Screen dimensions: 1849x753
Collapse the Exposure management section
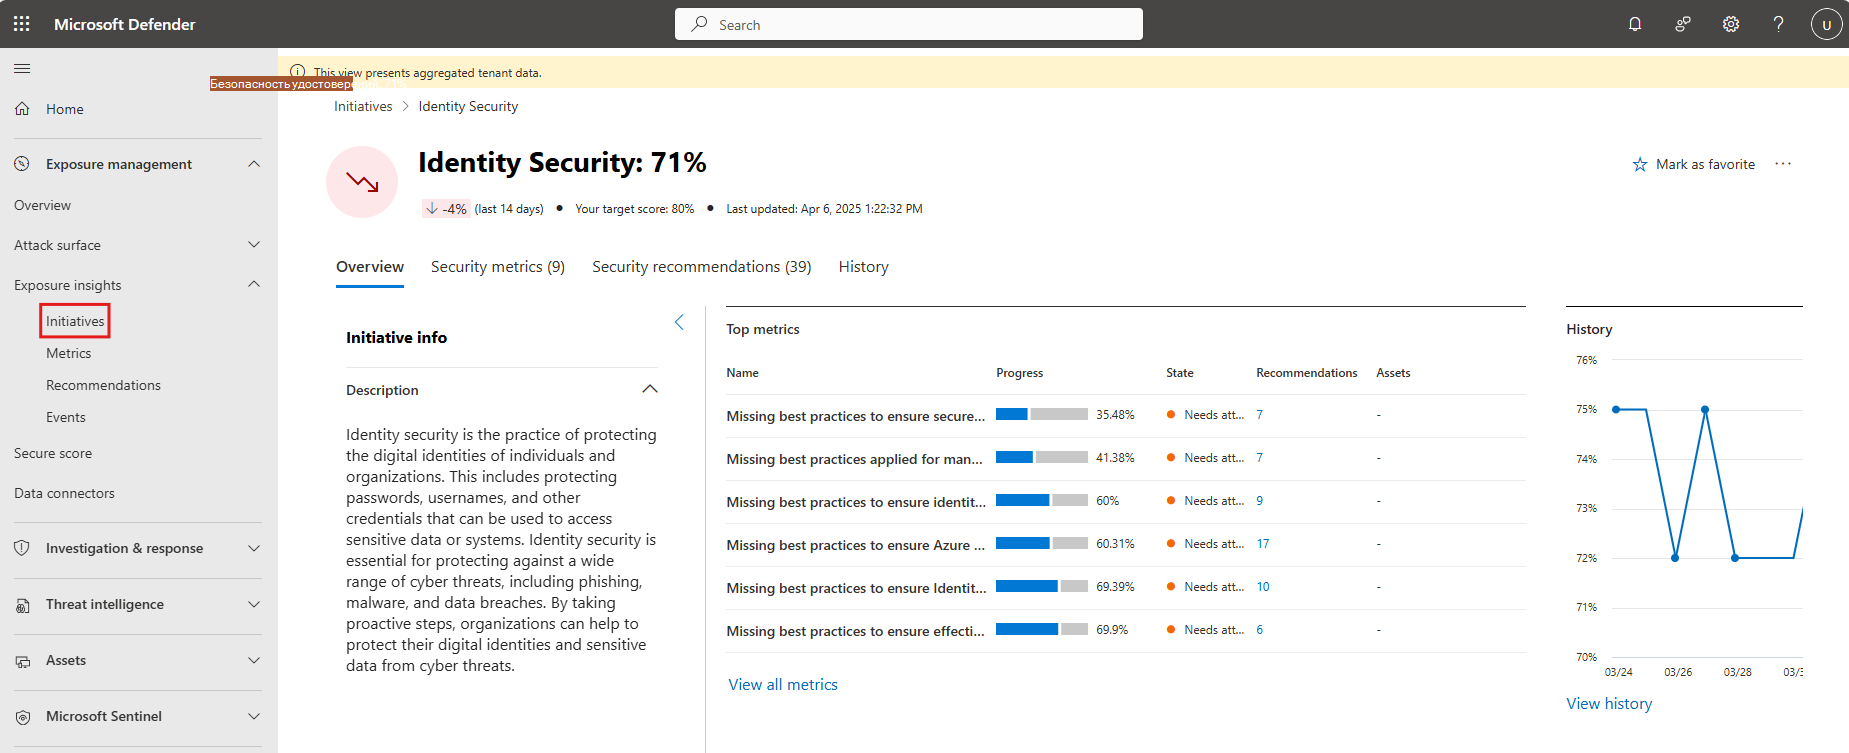pyautogui.click(x=254, y=164)
